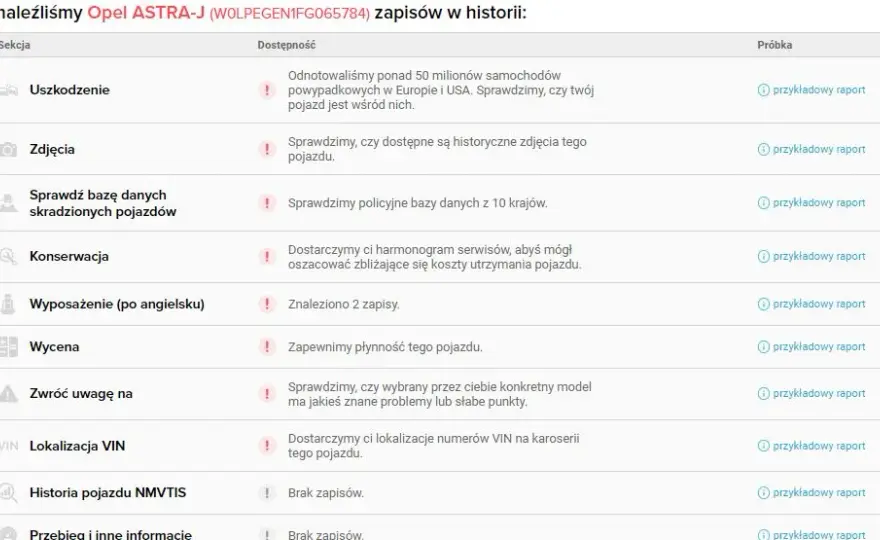This screenshot has width=880, height=540.
Task: Open przykładowy raport for Historia pojazdu NMVTIS
Action: coord(812,493)
